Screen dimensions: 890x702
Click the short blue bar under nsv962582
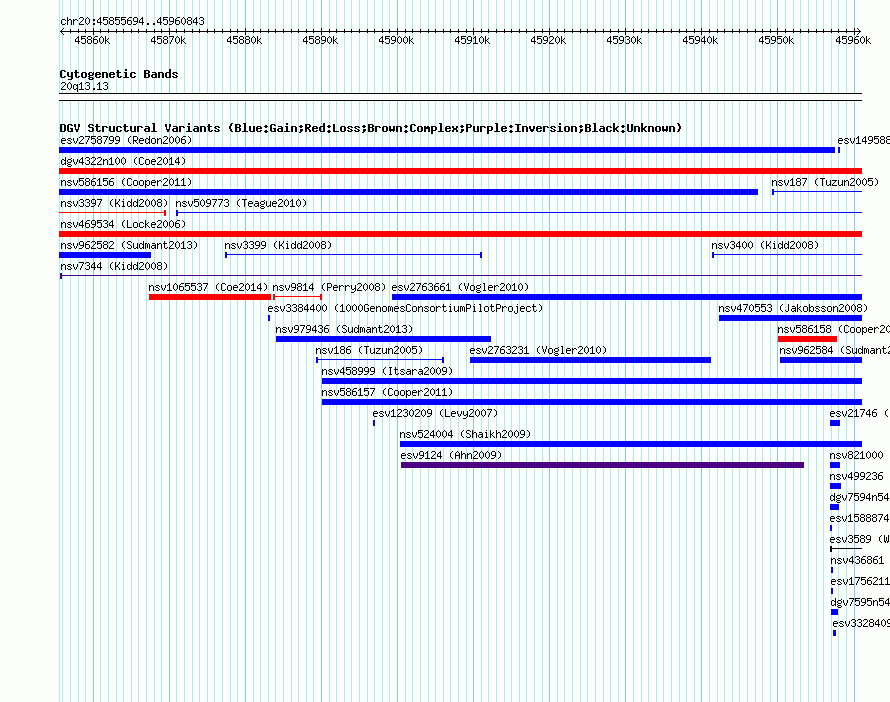[105, 255]
